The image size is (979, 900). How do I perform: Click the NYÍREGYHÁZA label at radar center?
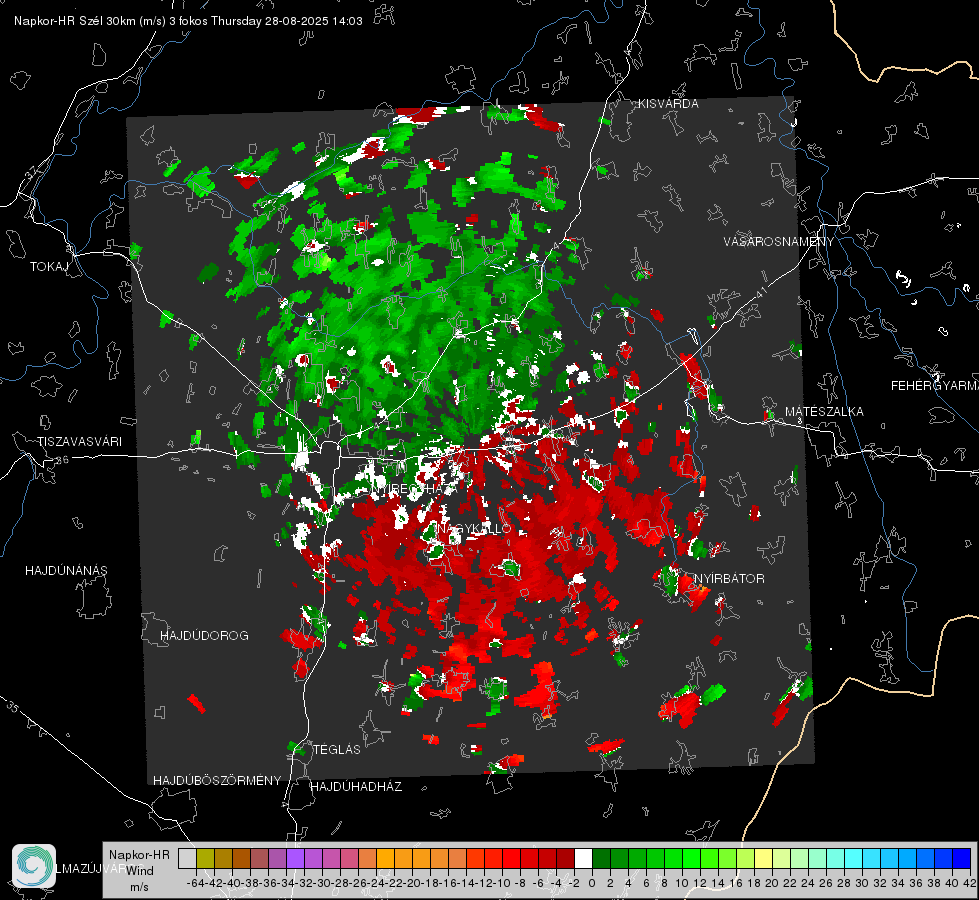(415, 489)
